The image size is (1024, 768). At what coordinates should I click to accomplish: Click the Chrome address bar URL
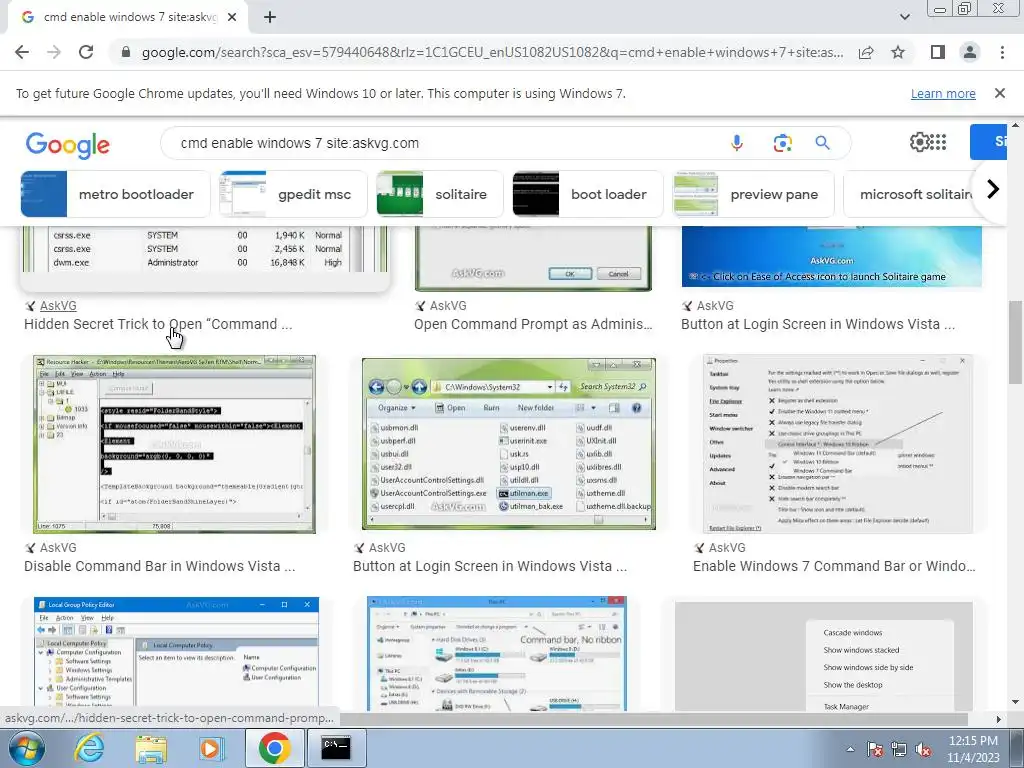492,52
